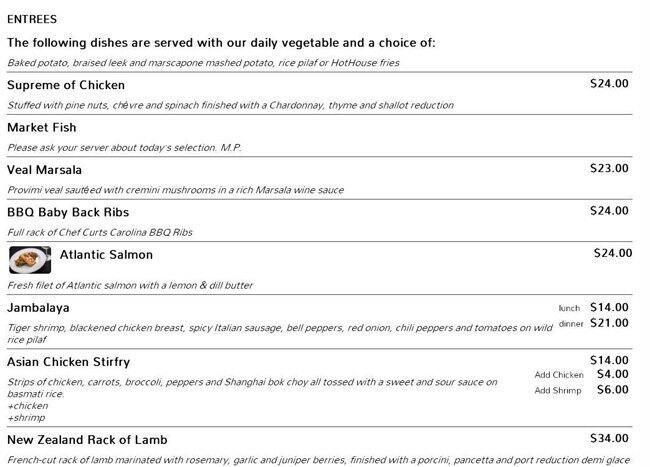The width and height of the screenshot is (650, 467).
Task: Open the Atlantic Salmon dish title
Action: [x=106, y=255]
